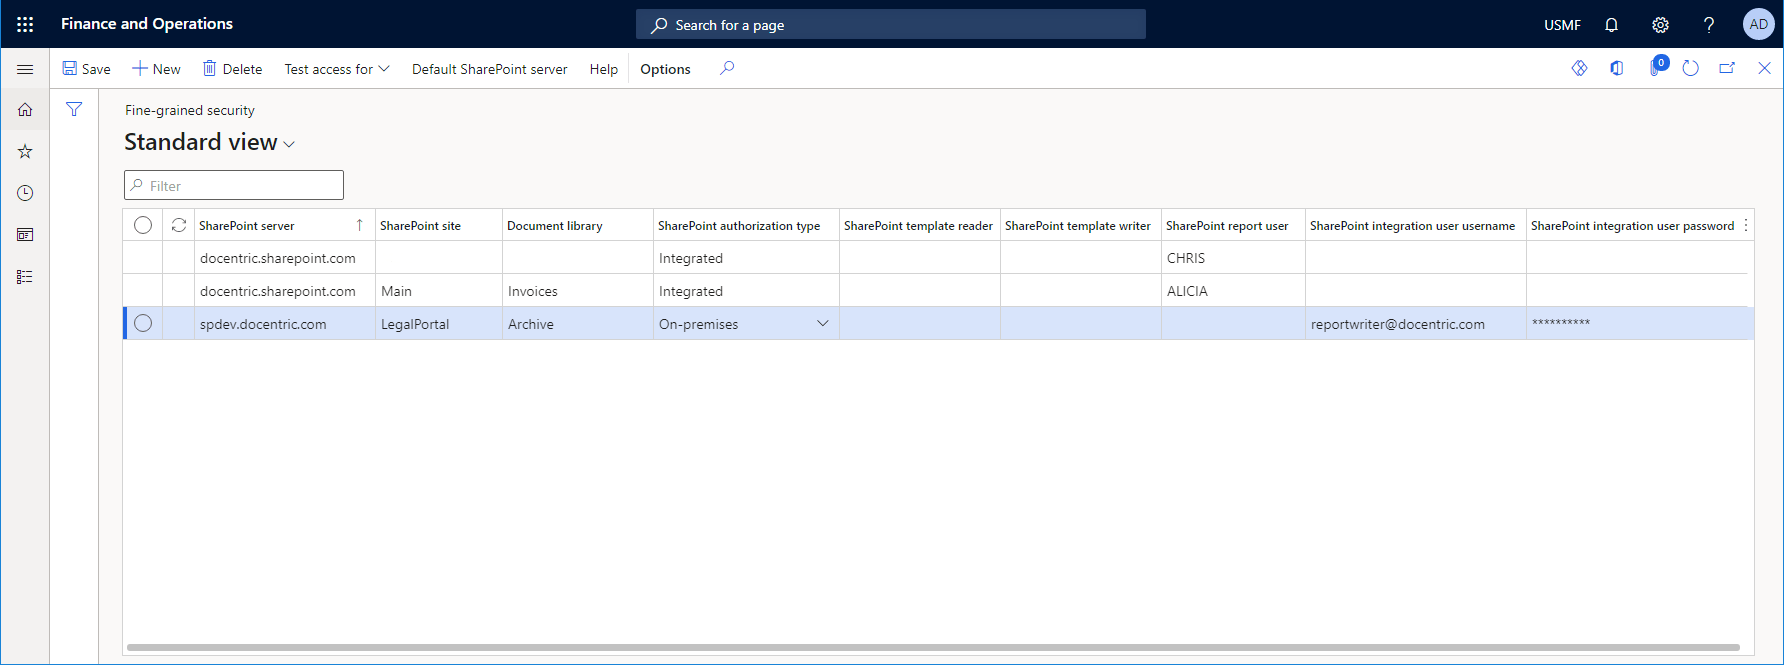Select the spdev.docentric.com row radio circle
This screenshot has width=1784, height=665.
143,324
